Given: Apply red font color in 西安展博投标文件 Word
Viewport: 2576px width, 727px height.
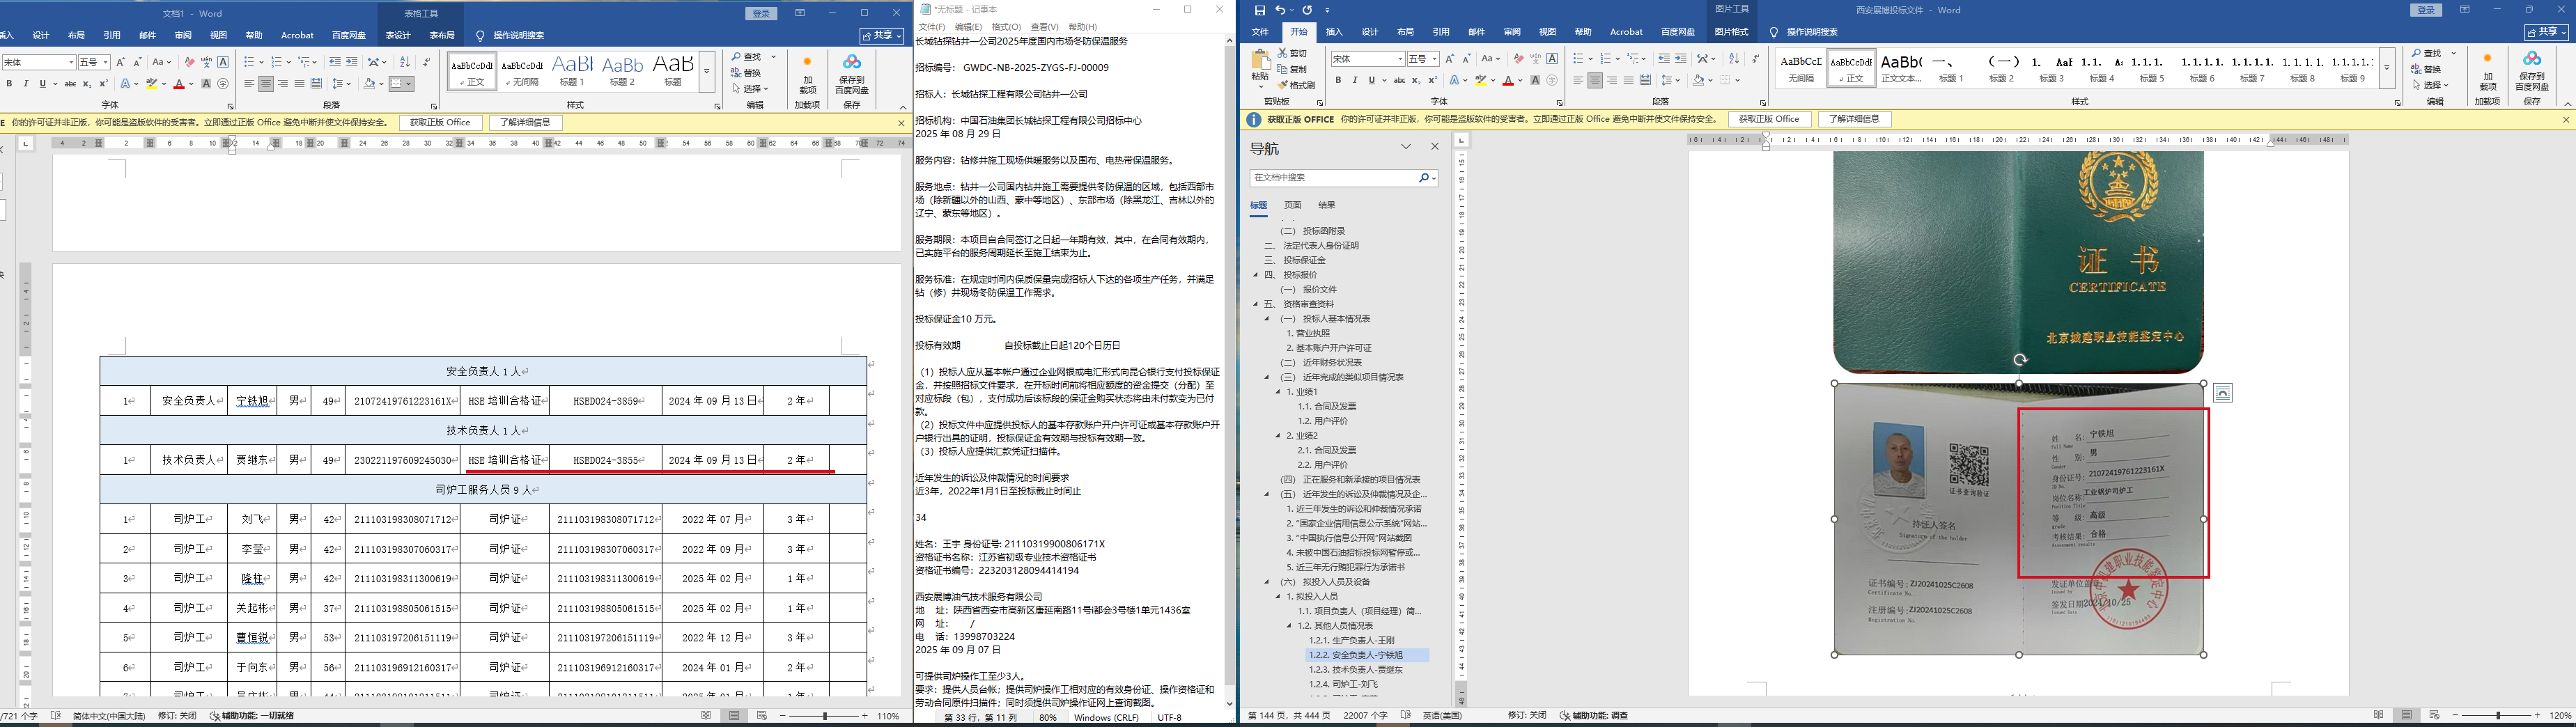Looking at the screenshot, I should (x=1508, y=80).
